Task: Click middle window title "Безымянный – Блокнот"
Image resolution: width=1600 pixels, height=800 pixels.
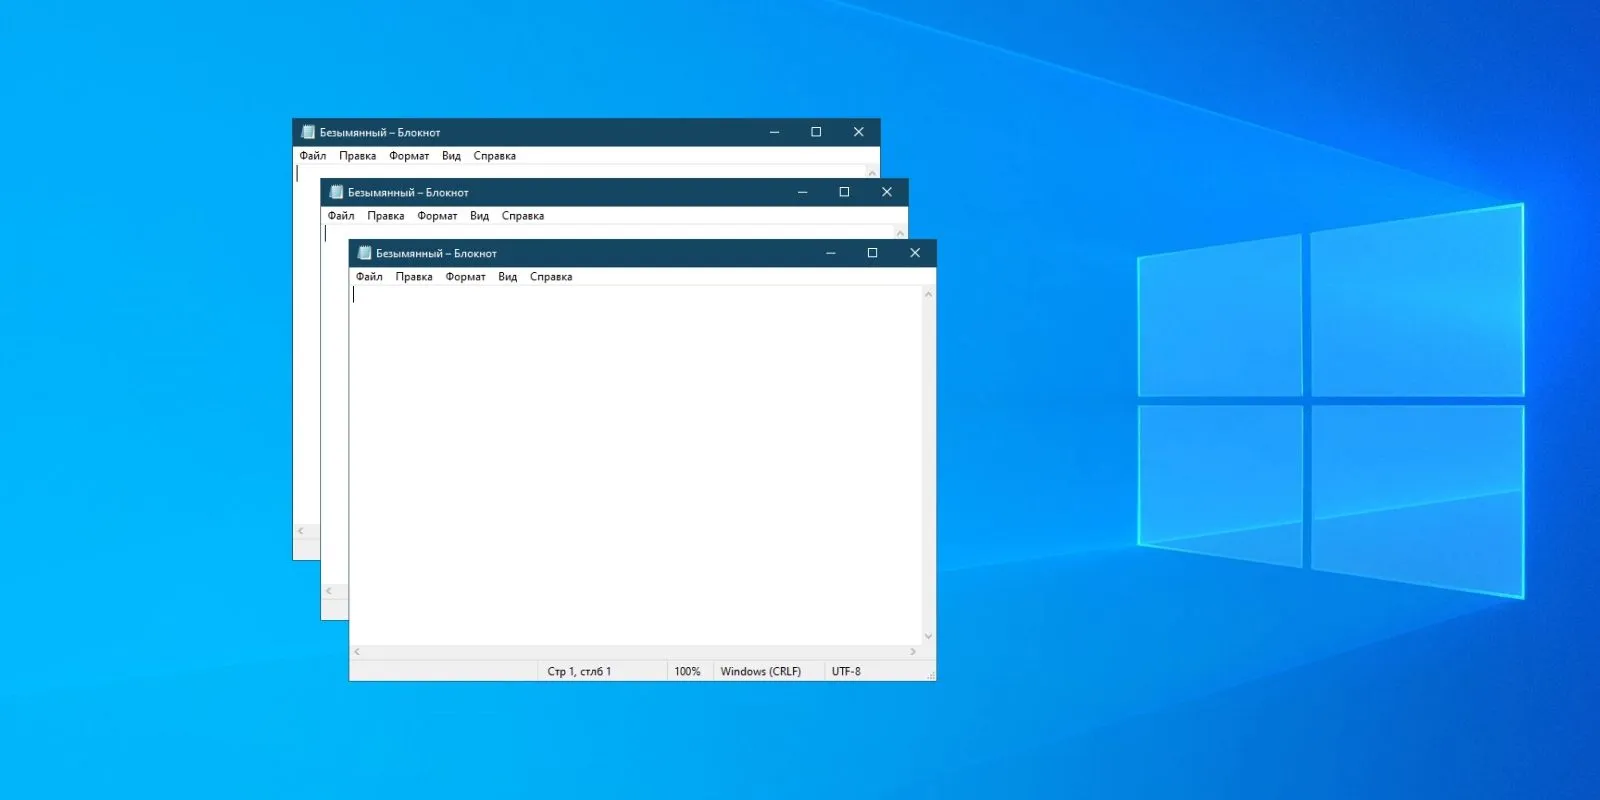Action: 408,192
